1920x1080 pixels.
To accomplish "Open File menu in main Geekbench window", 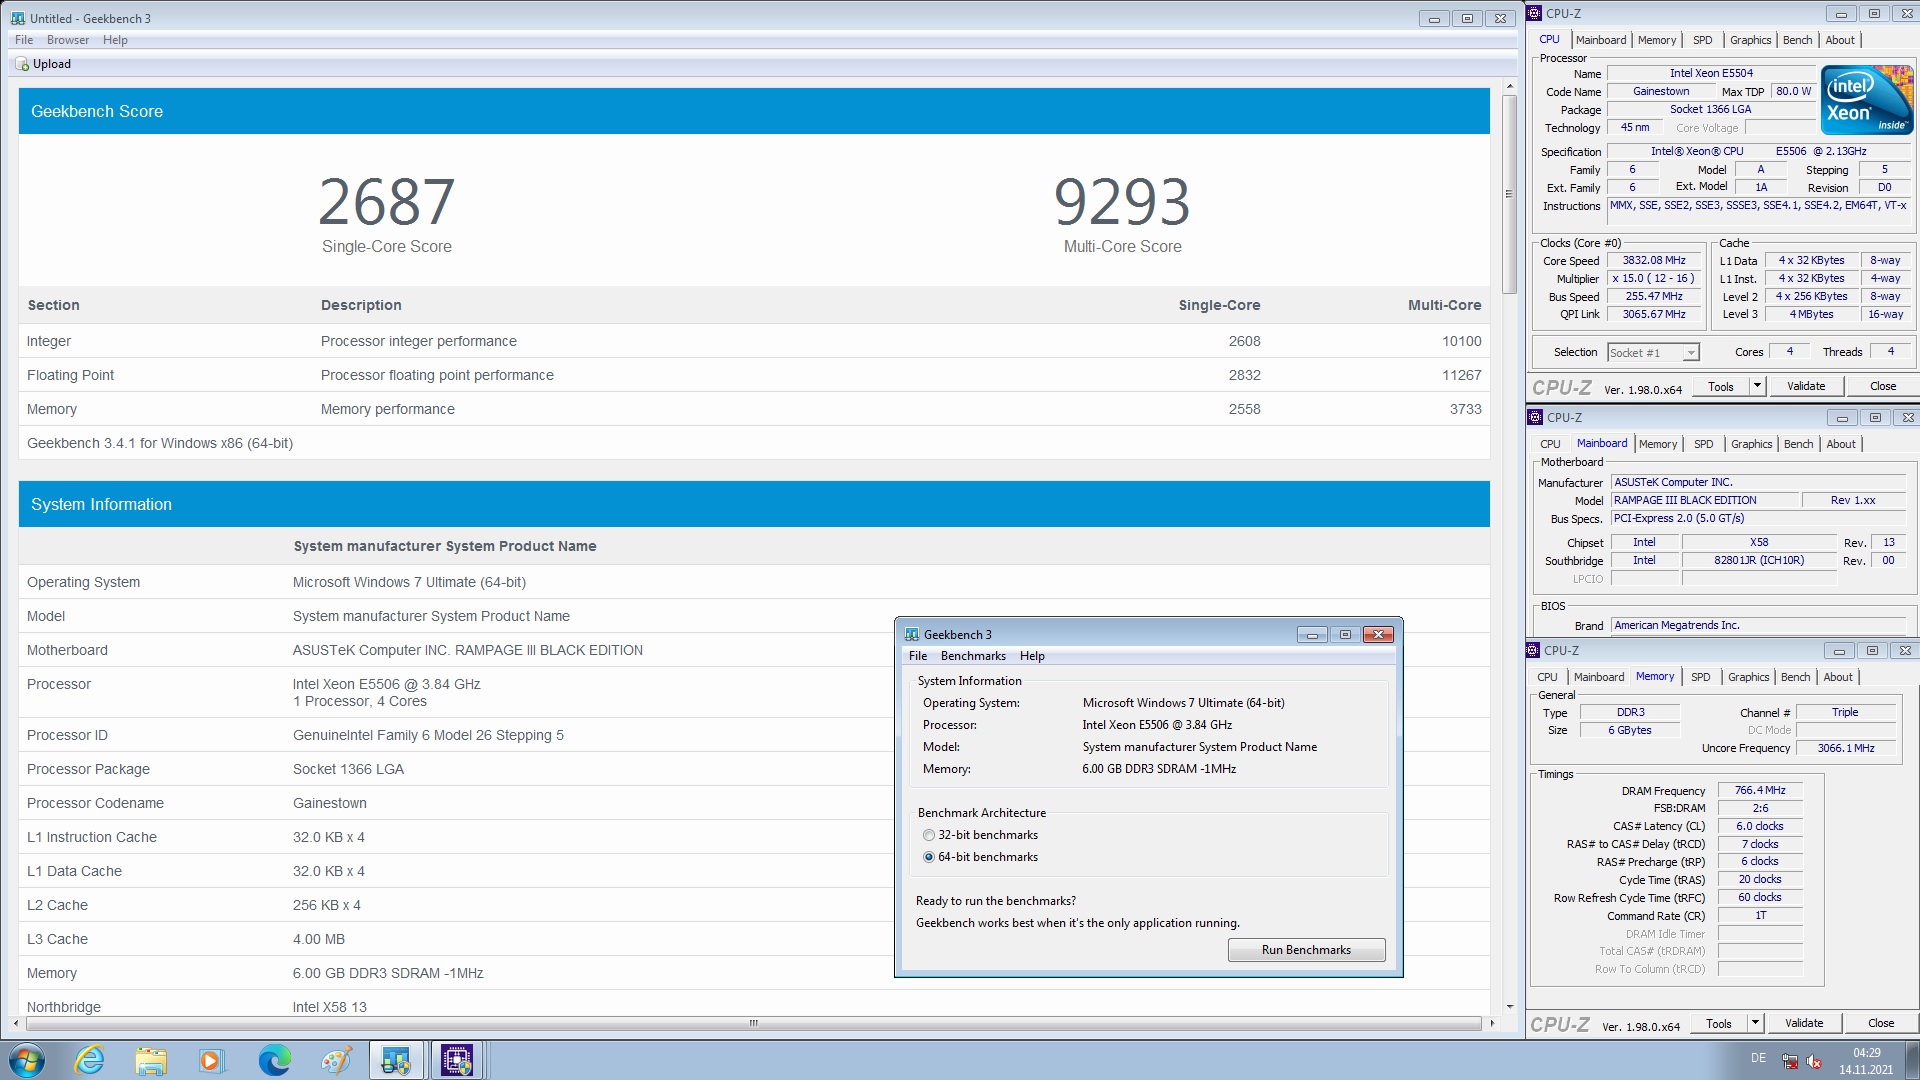I will [x=24, y=40].
